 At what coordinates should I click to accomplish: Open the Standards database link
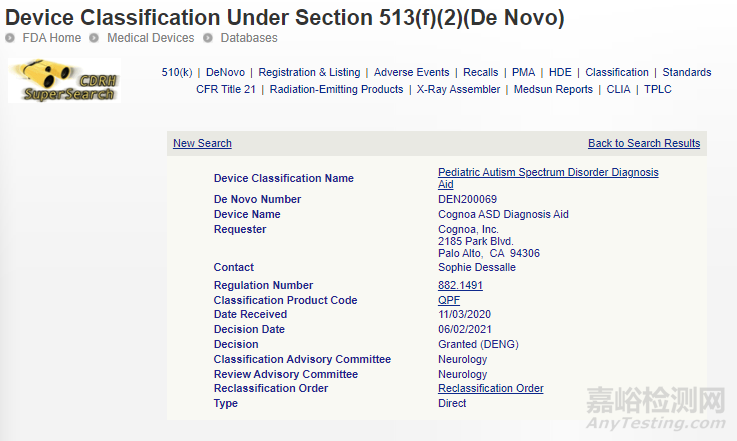[686, 72]
